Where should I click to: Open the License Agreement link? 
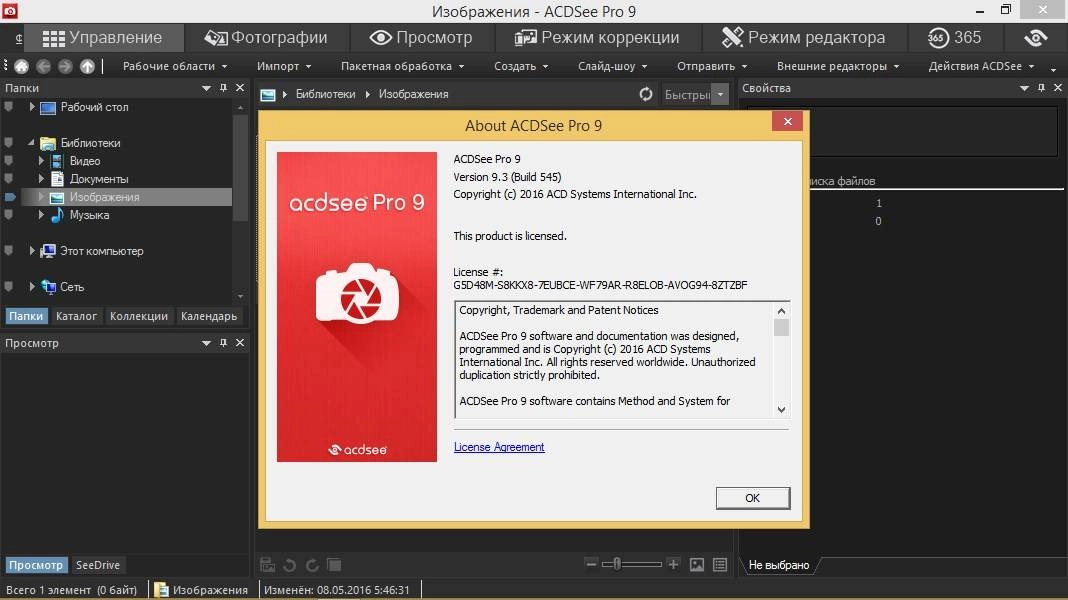499,447
